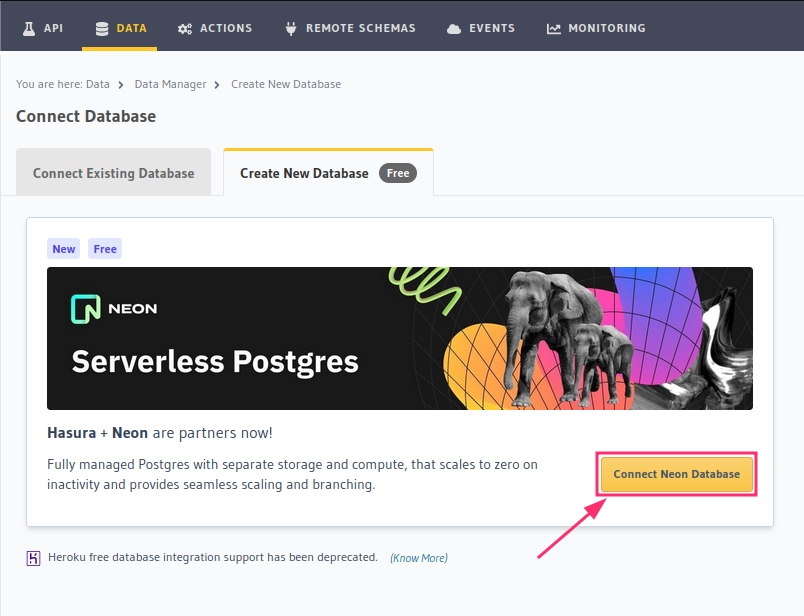The width and height of the screenshot is (804, 616).
Task: Navigate to Data in the breadcrumb
Action: 98,84
